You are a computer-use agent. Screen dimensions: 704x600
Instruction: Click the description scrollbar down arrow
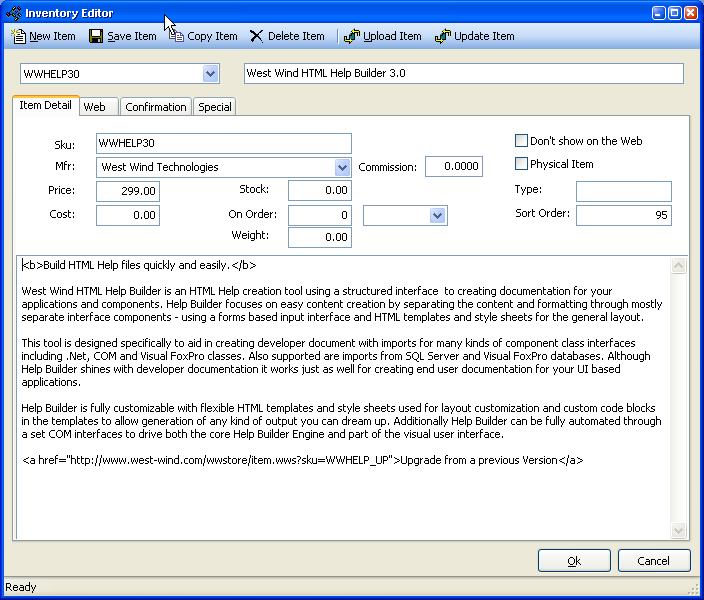pos(679,530)
